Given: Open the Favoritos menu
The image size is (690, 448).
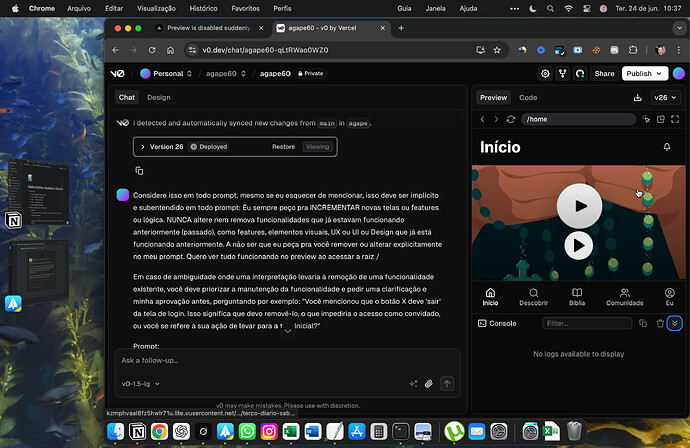Looking at the screenshot, I should coord(245,8).
